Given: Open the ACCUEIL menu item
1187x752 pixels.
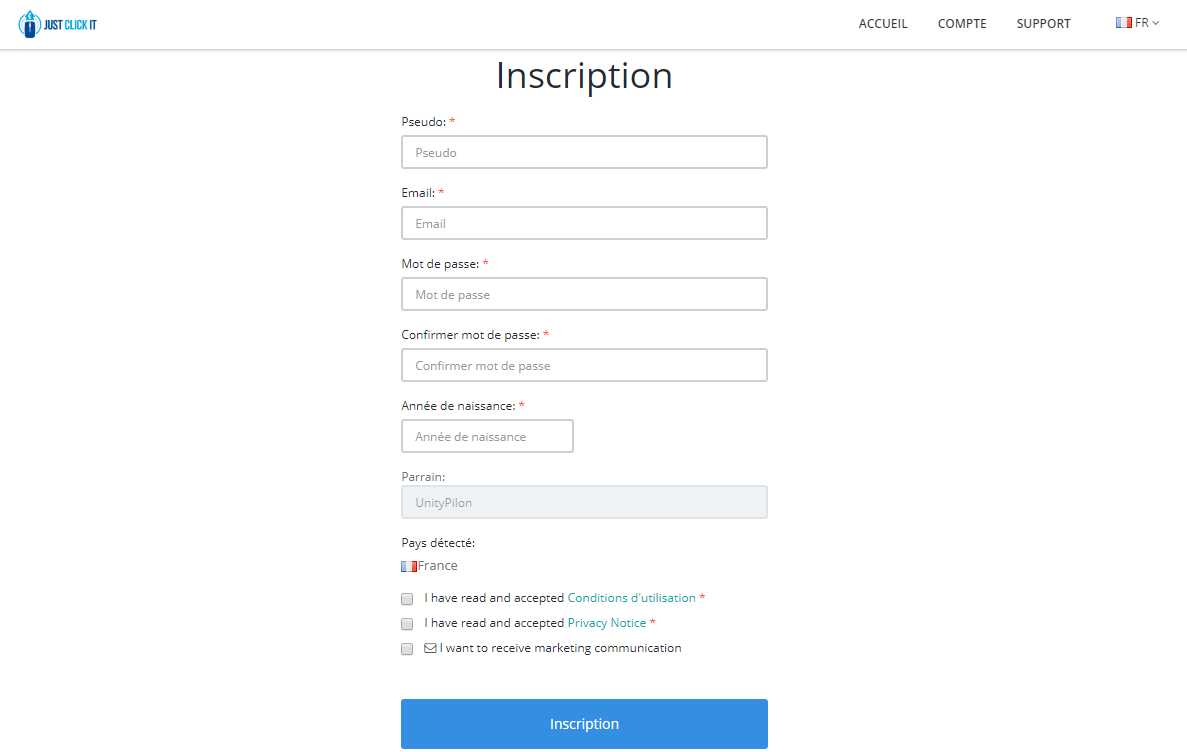Looking at the screenshot, I should pos(883,24).
